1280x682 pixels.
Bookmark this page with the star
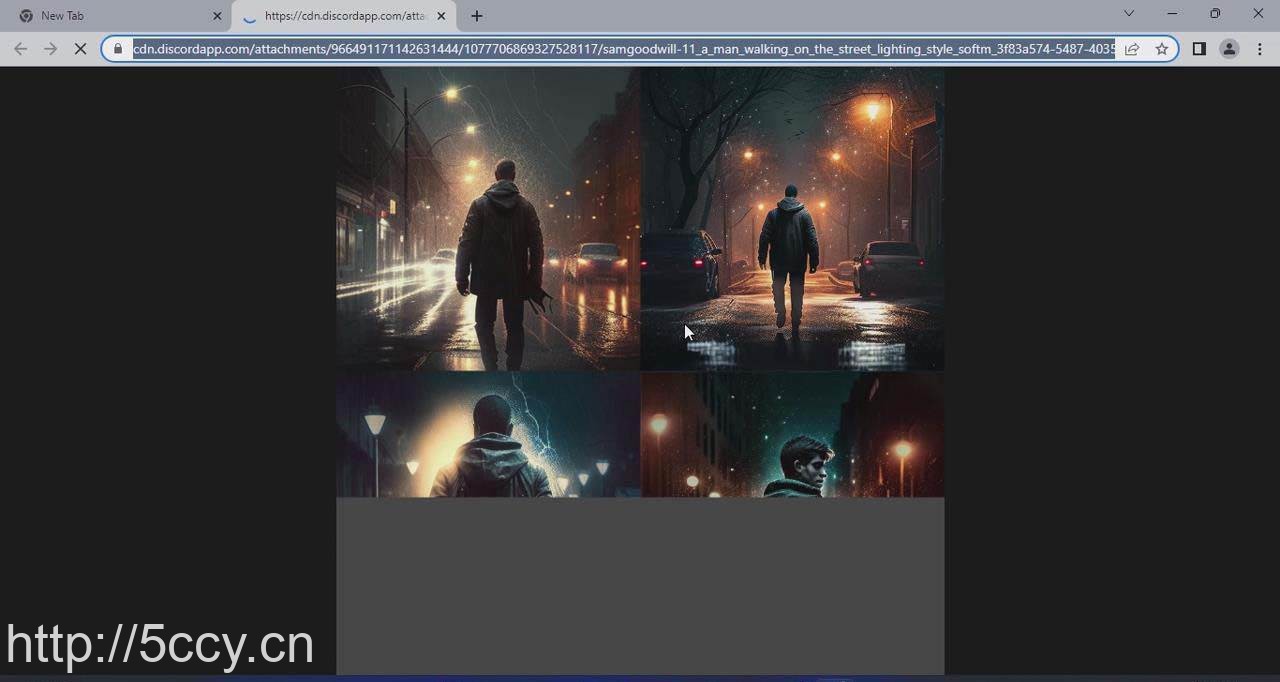click(x=1161, y=49)
